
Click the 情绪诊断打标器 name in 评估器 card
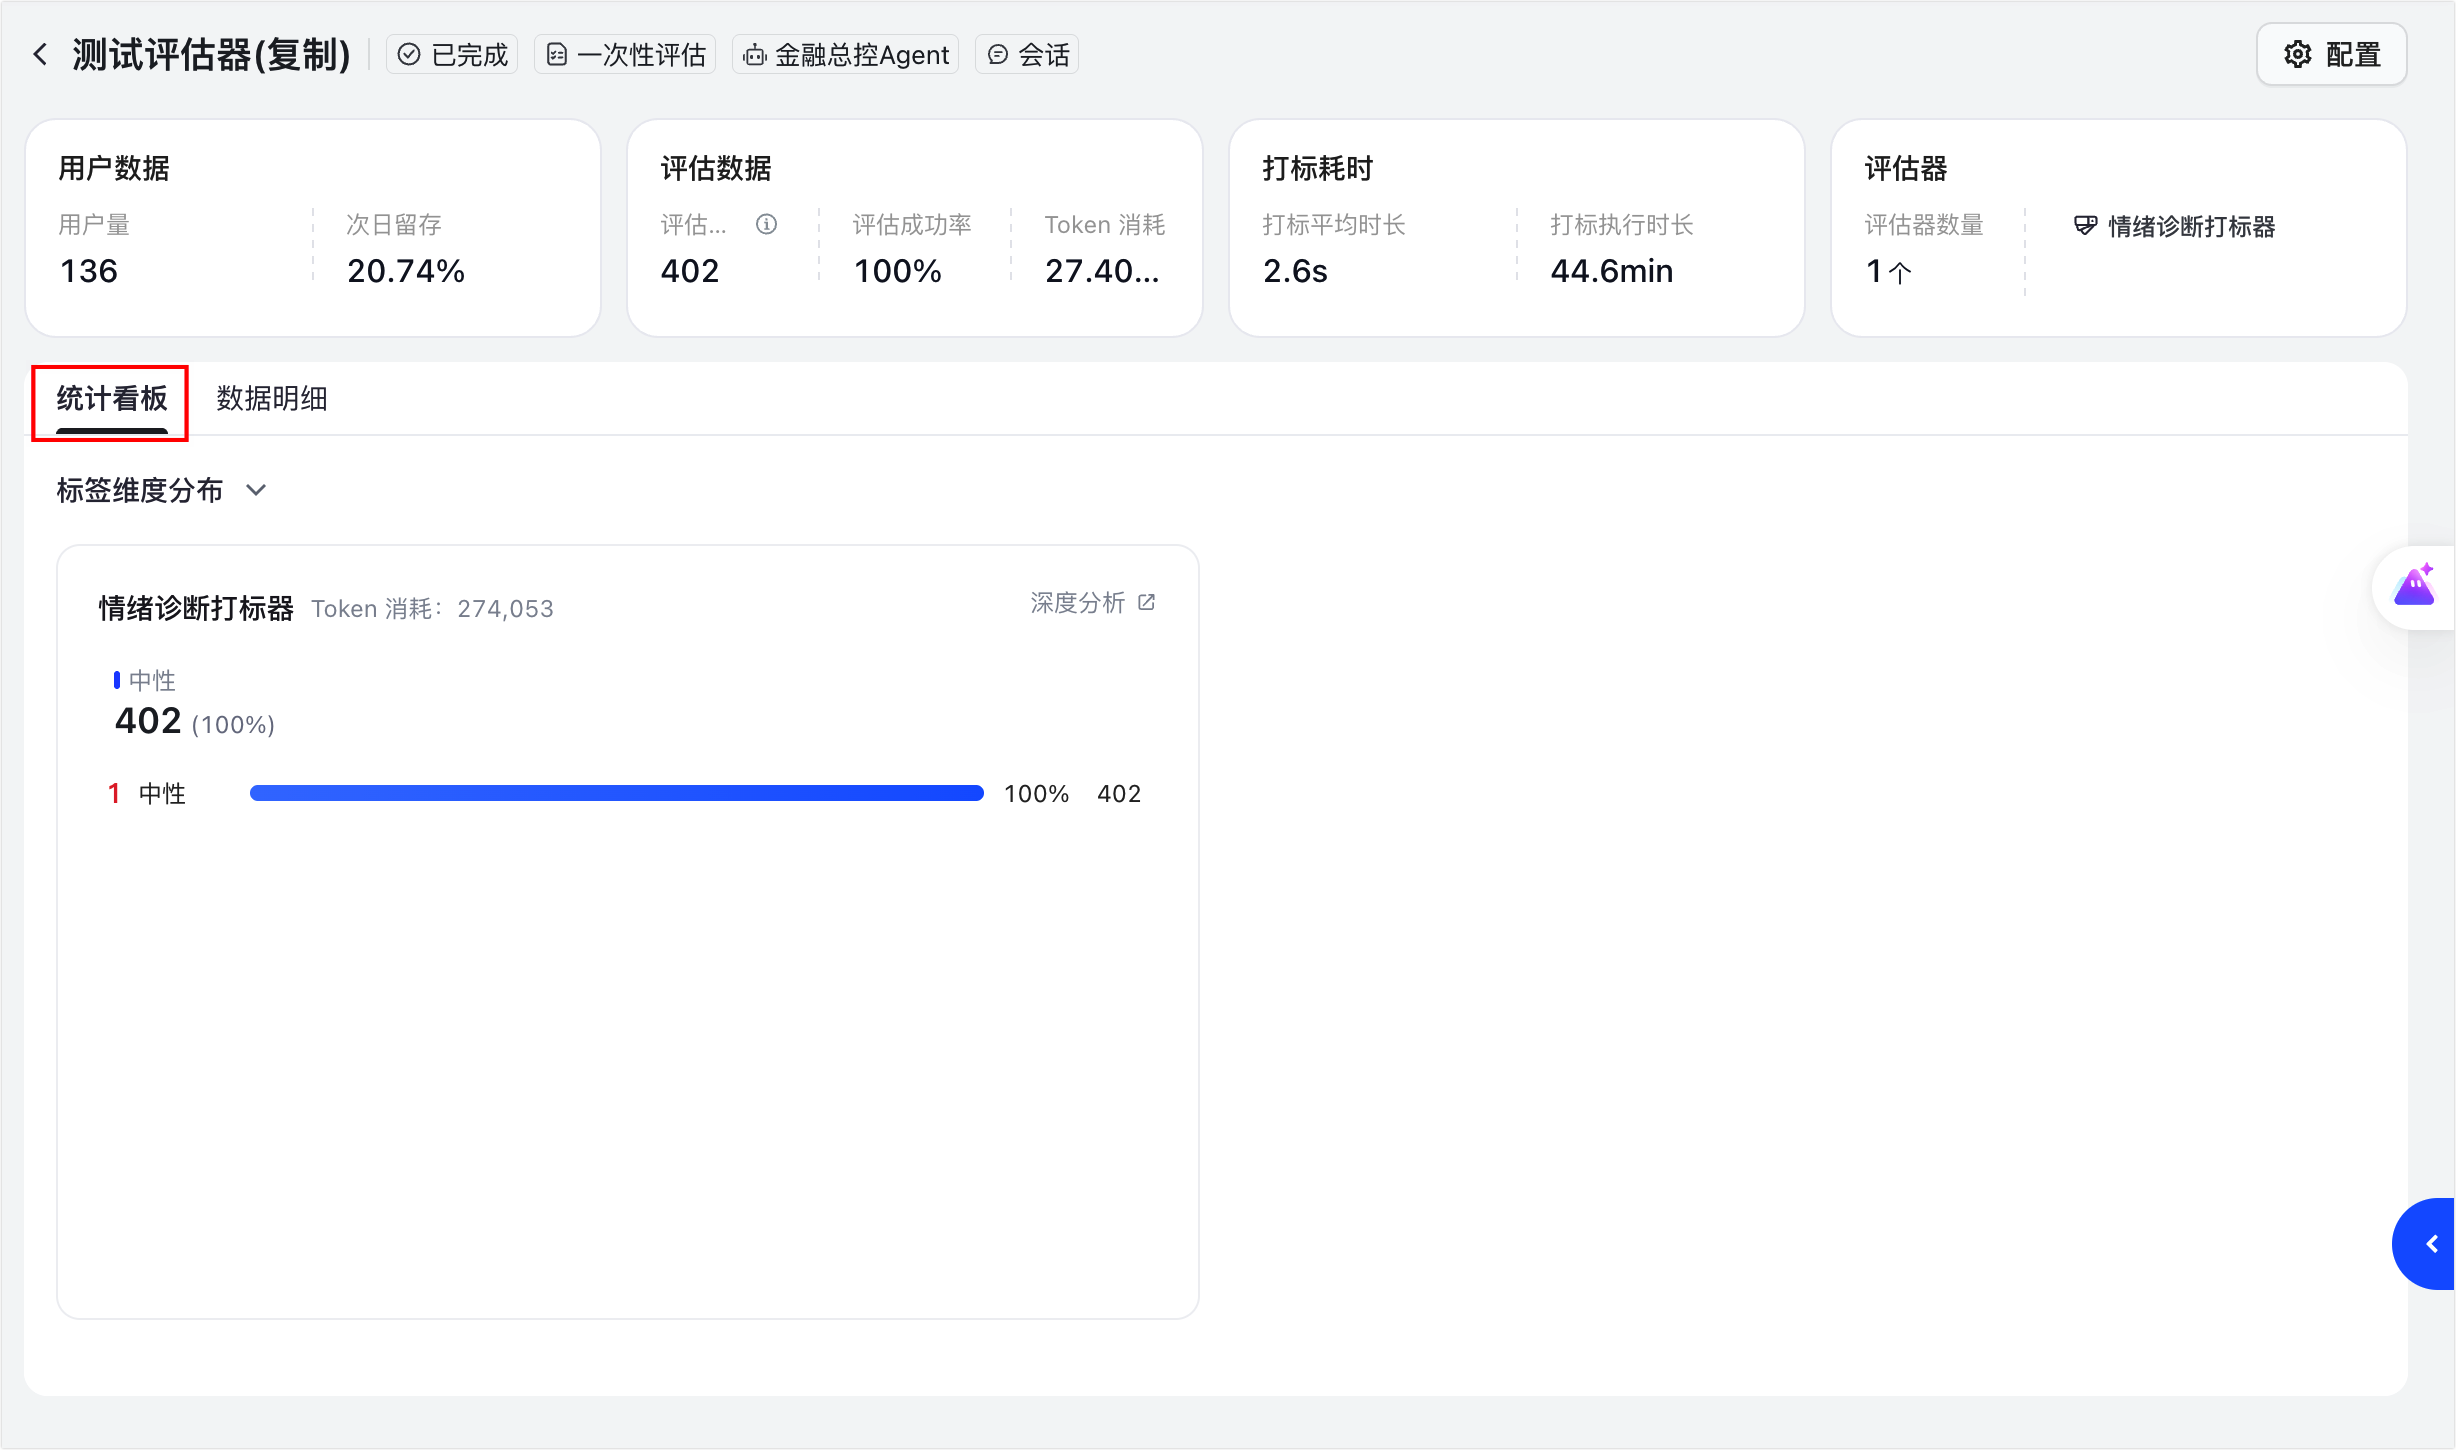(2191, 226)
